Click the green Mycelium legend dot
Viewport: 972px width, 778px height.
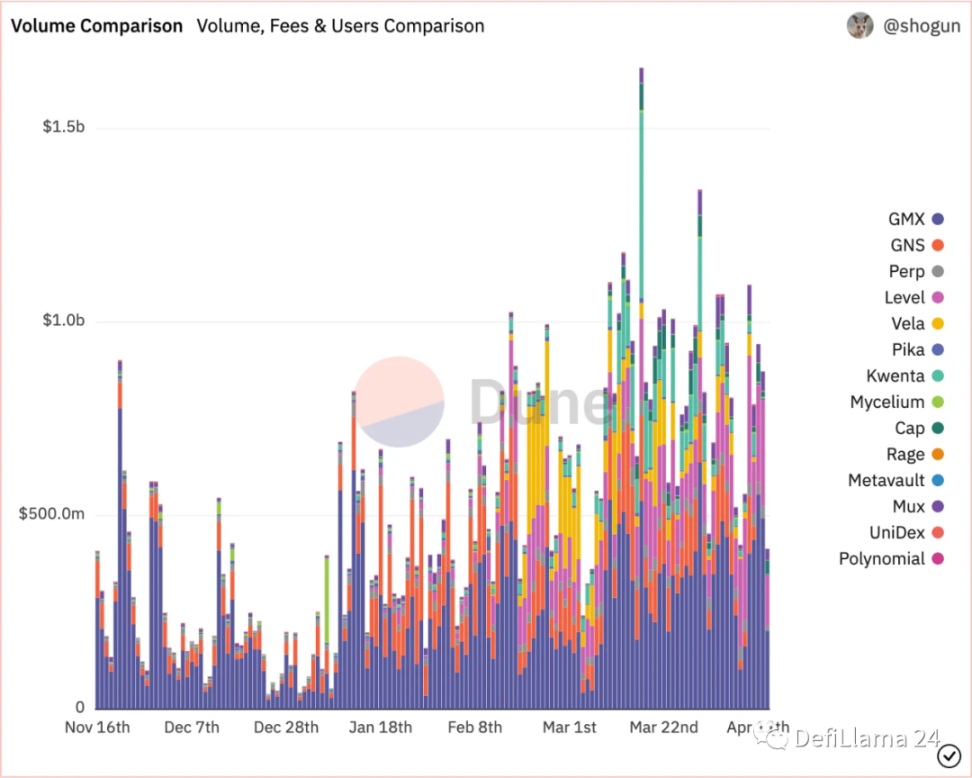pyautogui.click(x=937, y=402)
